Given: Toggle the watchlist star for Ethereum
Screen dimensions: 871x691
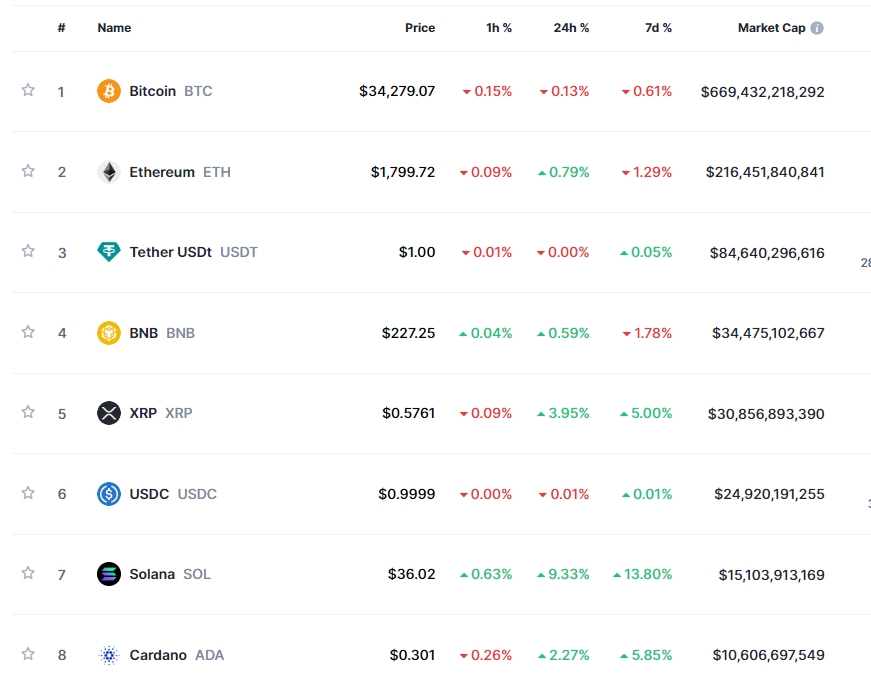Looking at the screenshot, I should (28, 171).
